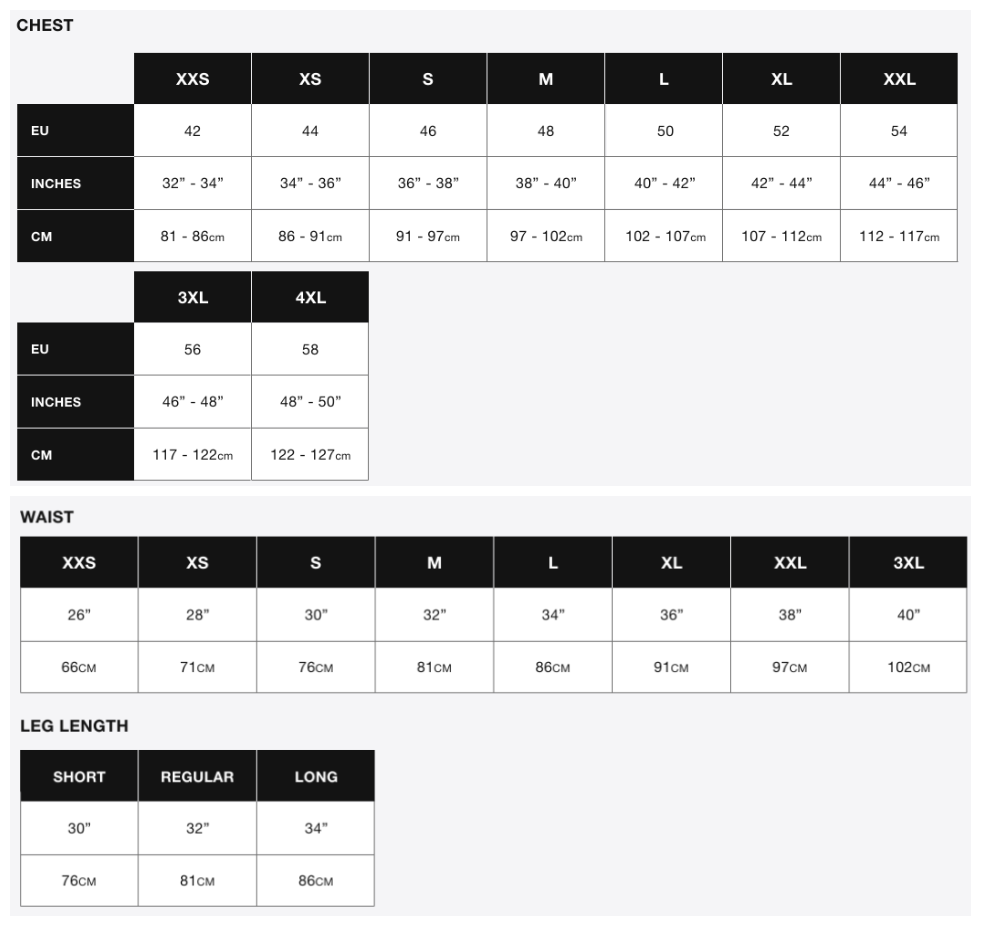Click the CHEST section heading
981x926 pixels.
coord(45,26)
